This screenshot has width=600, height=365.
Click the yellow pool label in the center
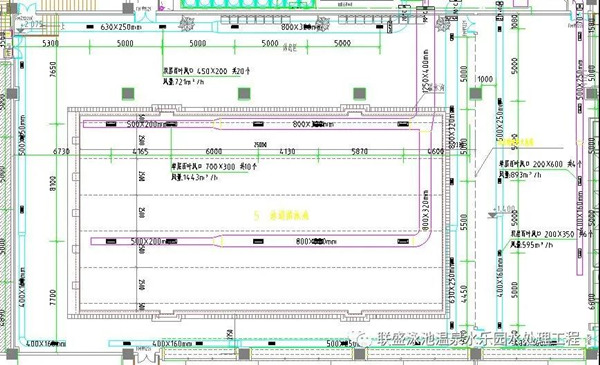click(282, 215)
